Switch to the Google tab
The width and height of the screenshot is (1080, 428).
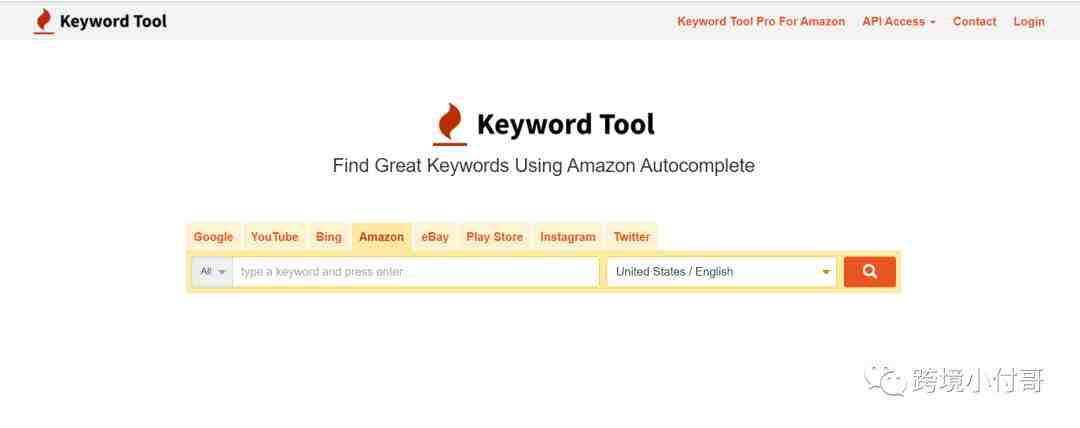pos(214,236)
